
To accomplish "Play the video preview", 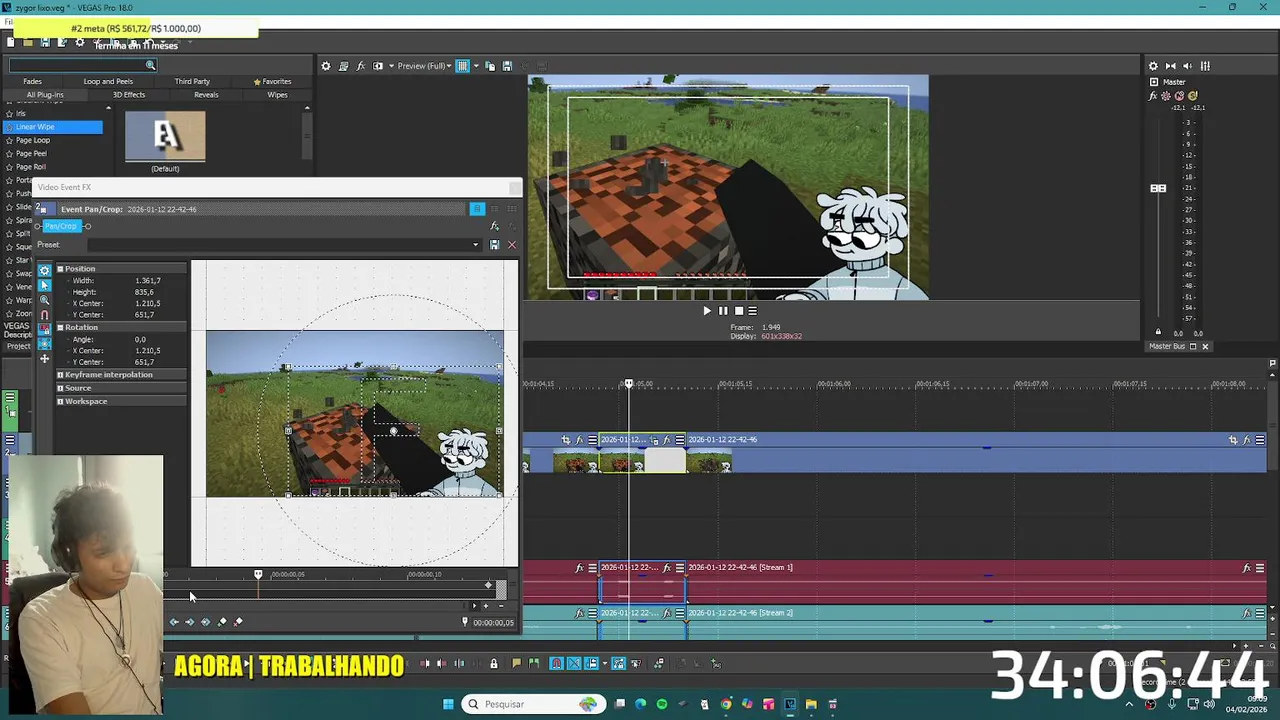I will coord(707,310).
